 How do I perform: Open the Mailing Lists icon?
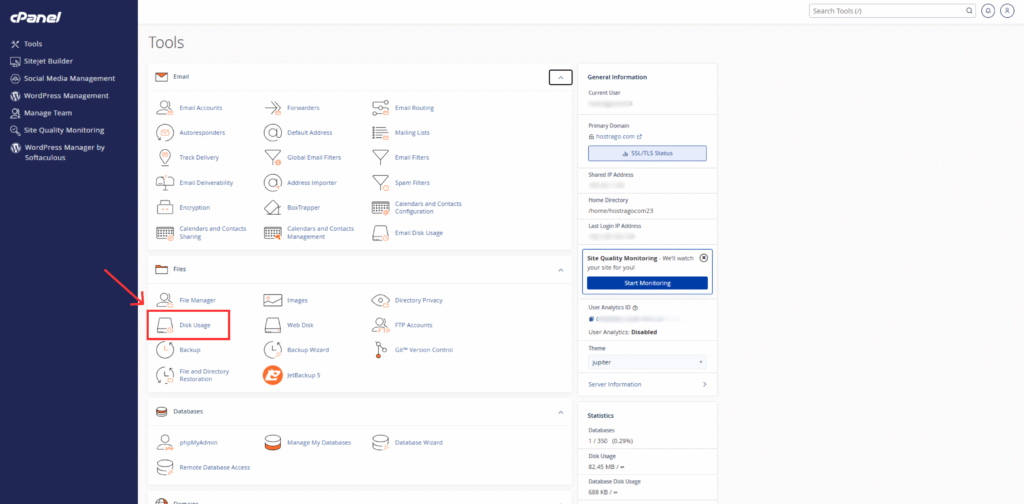(x=381, y=133)
